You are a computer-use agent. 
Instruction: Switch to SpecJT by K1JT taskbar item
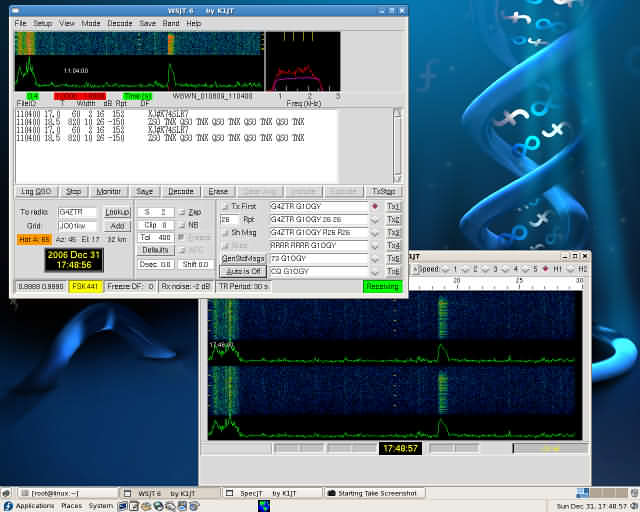click(x=272, y=493)
